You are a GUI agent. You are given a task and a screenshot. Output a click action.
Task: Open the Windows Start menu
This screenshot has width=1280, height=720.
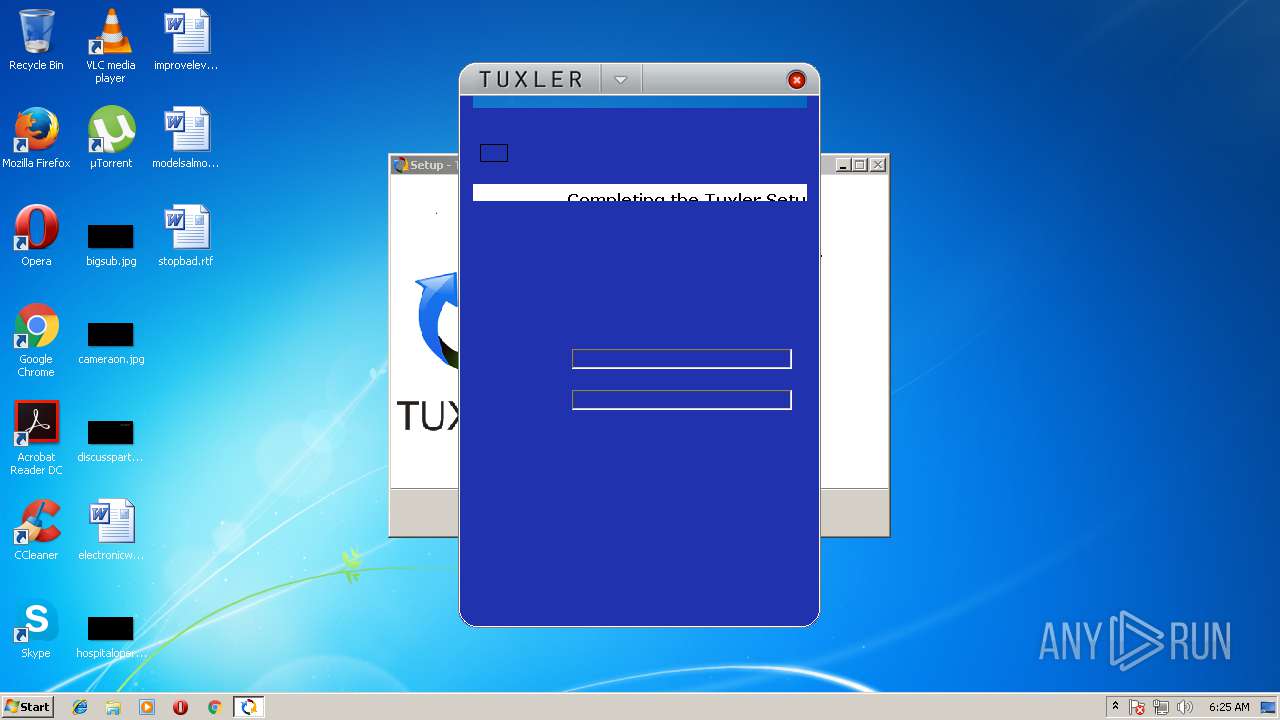coord(27,707)
